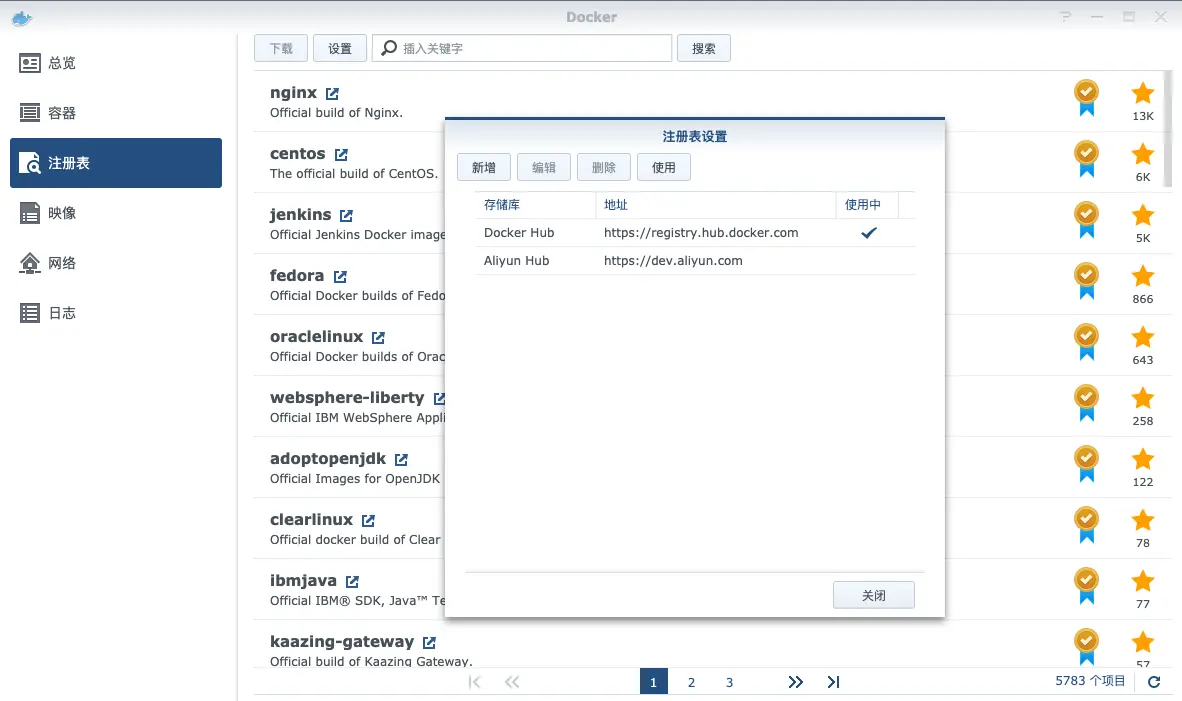Open ibmjava external link icon
Viewport: 1182px width, 701px height.
(352, 582)
